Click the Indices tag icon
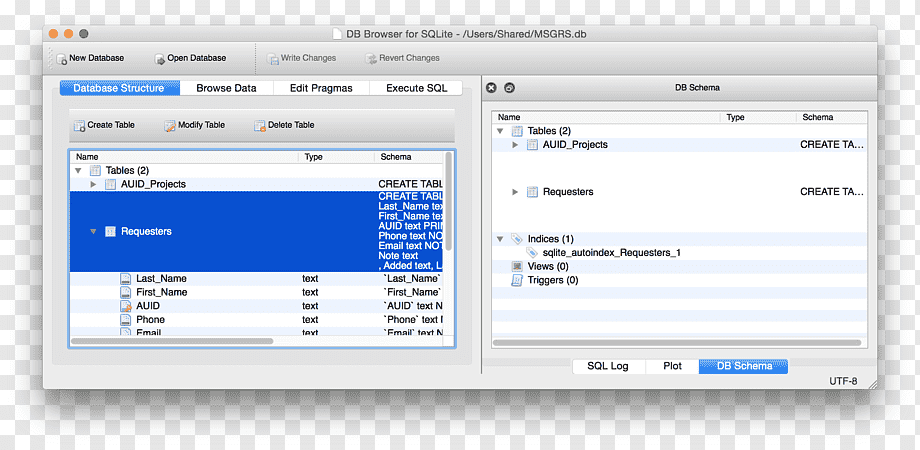The height and width of the screenshot is (450, 920). (517, 239)
